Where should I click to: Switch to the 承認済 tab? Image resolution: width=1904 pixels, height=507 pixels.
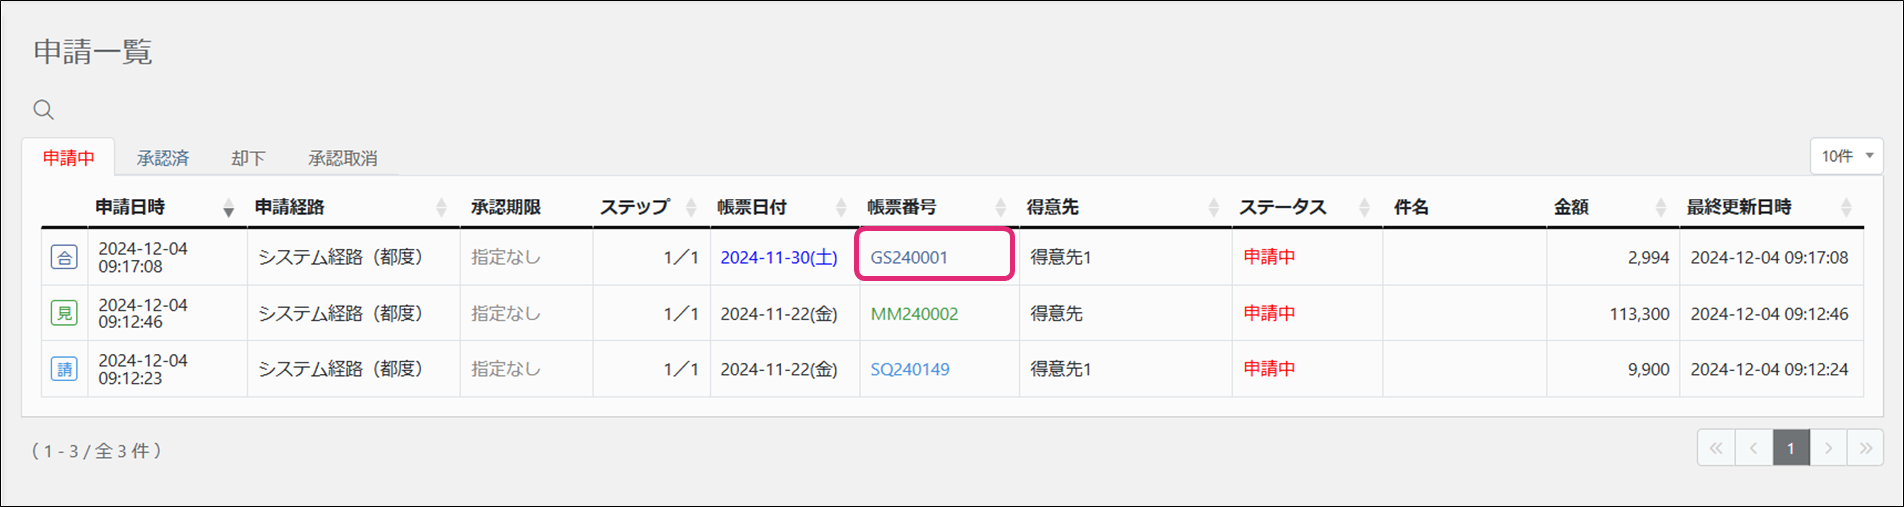(x=163, y=158)
